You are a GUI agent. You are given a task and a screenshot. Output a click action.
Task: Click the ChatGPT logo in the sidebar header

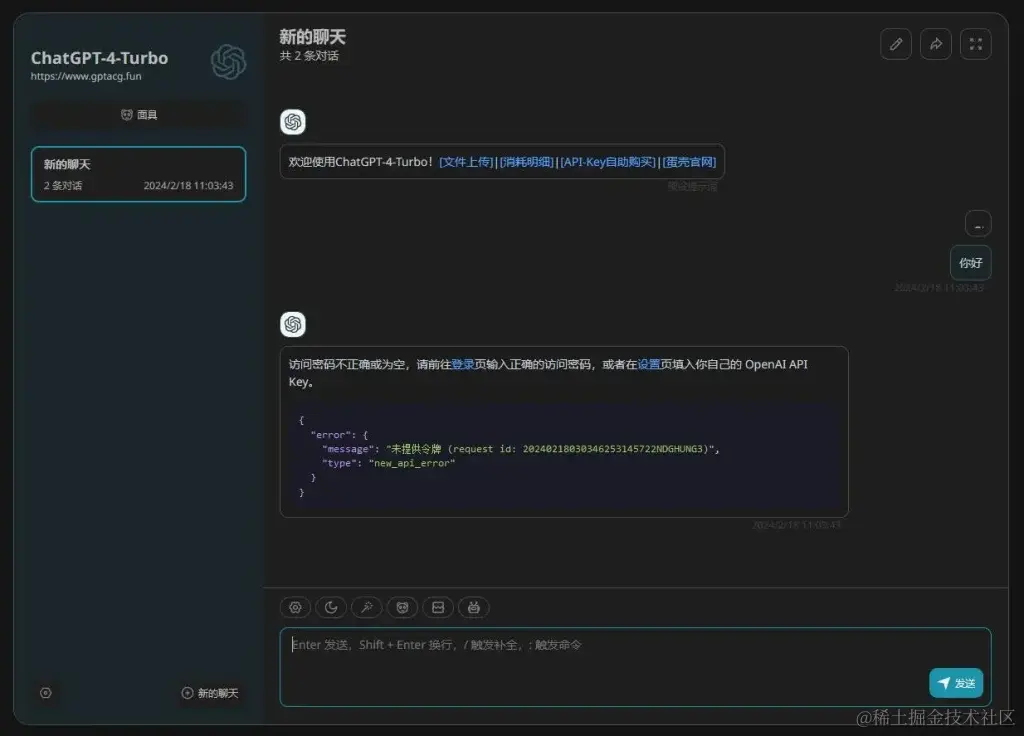point(229,62)
